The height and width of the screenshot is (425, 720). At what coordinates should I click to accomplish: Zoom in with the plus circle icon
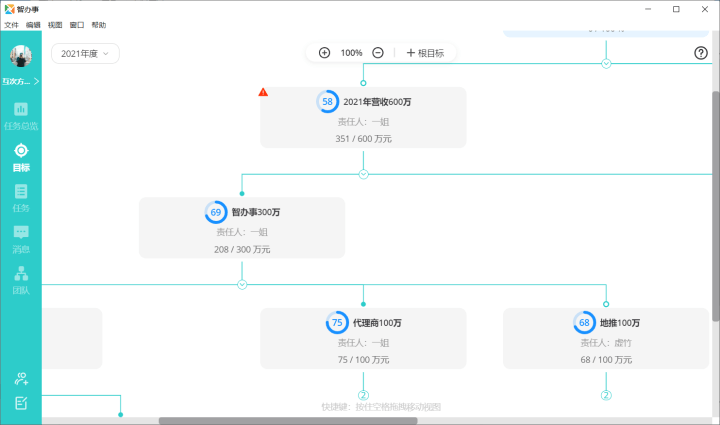(324, 53)
